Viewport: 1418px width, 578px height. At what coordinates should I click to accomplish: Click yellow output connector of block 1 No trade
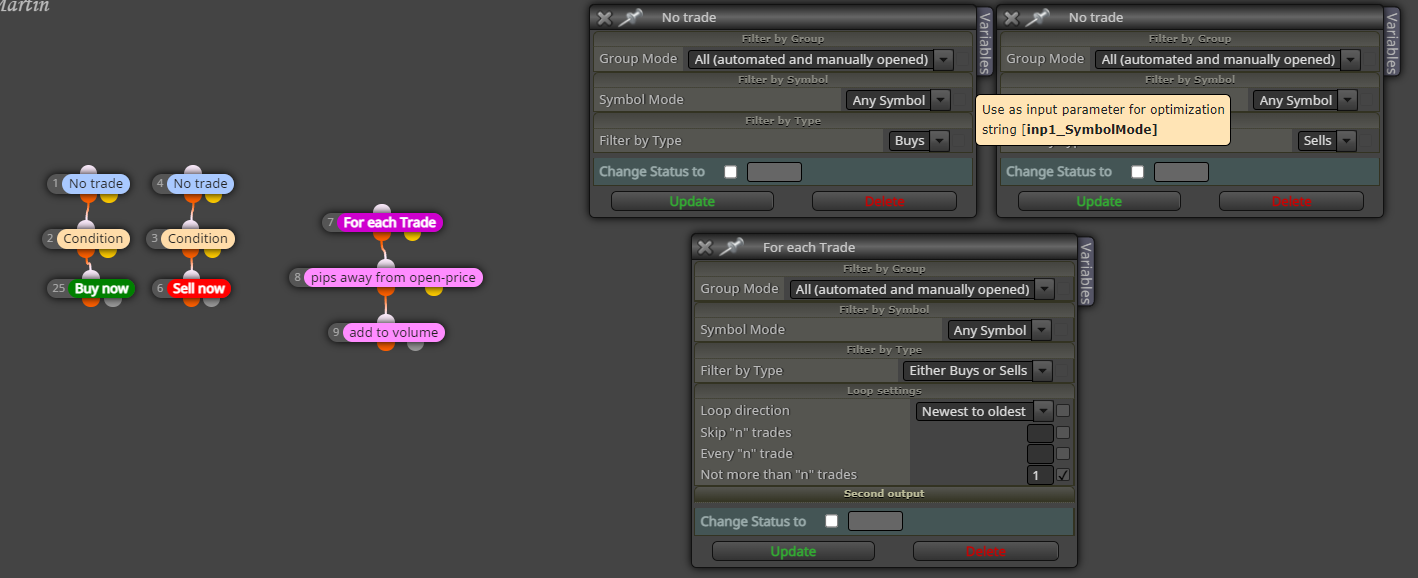point(109,196)
